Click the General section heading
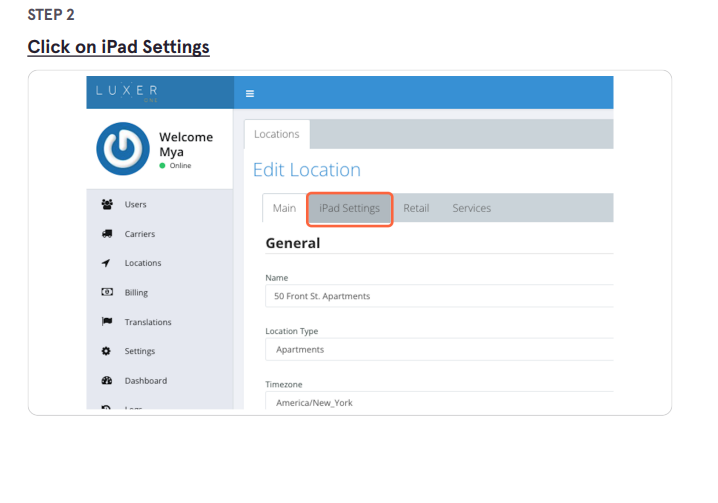Screen dimensions: 718x503 tap(293, 243)
